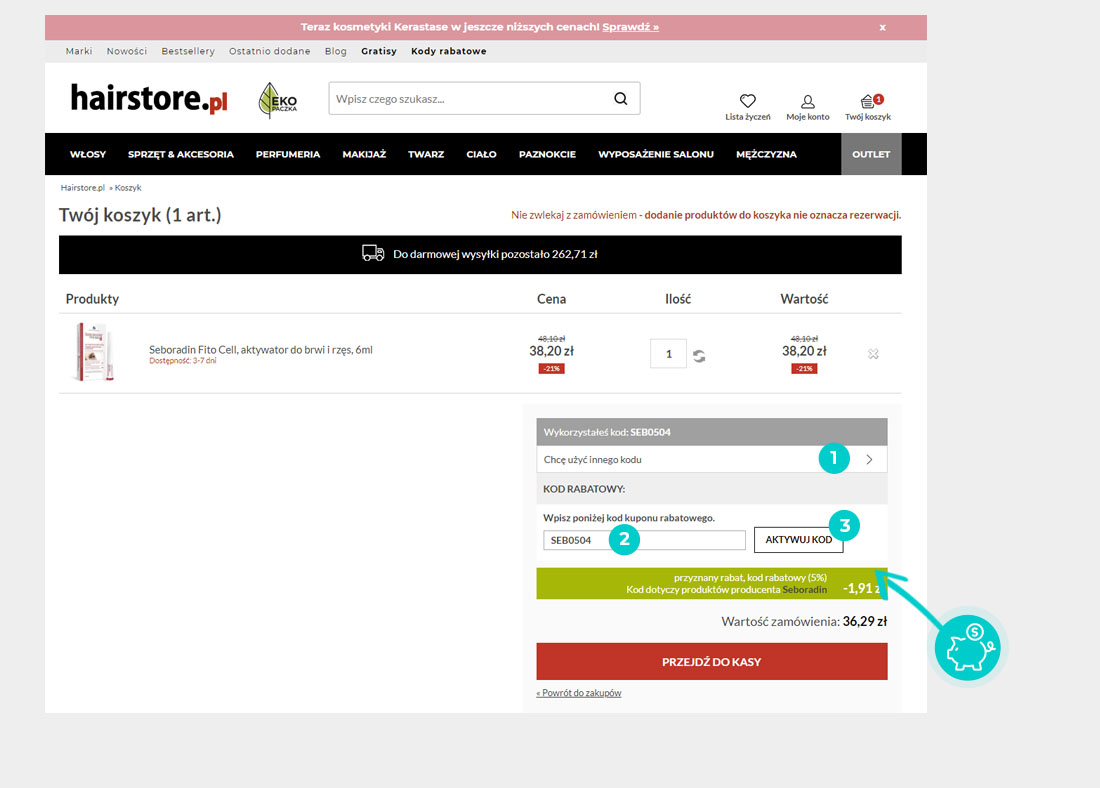The image size is (1100, 788).
Task: Click Powrót do zakupów link
Action: 579,693
